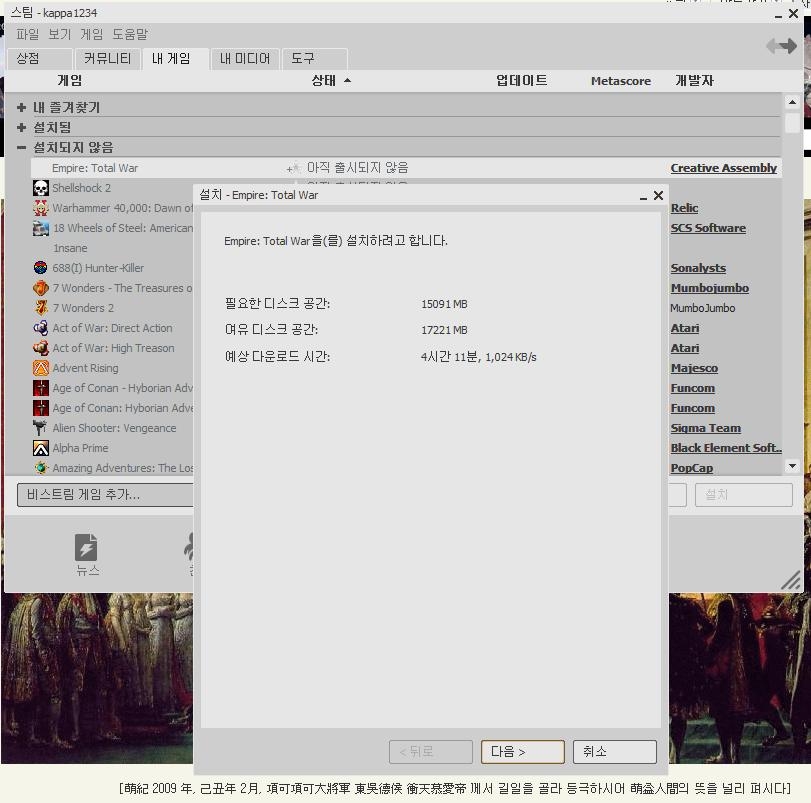Select the Empire: Total War row
811x803 pixels.
click(406, 168)
